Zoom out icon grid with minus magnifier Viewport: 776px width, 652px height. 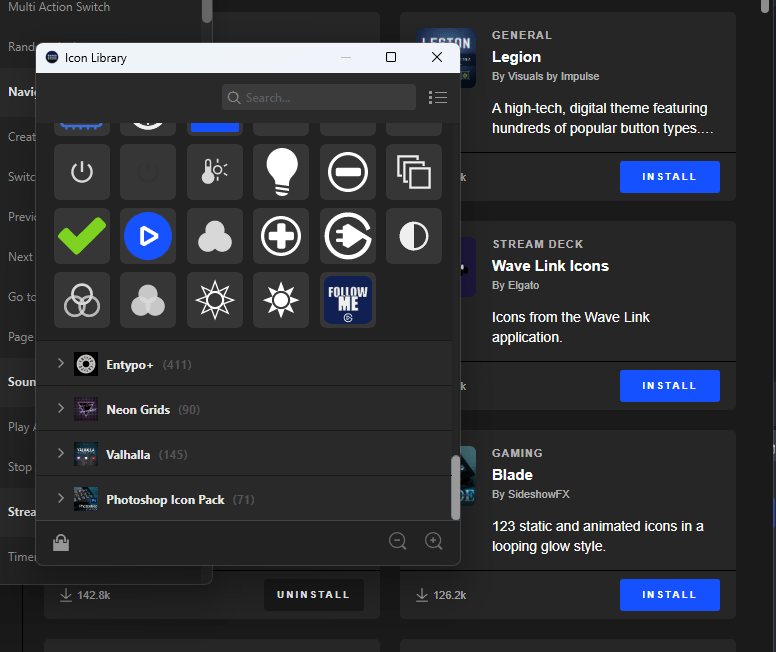point(397,541)
